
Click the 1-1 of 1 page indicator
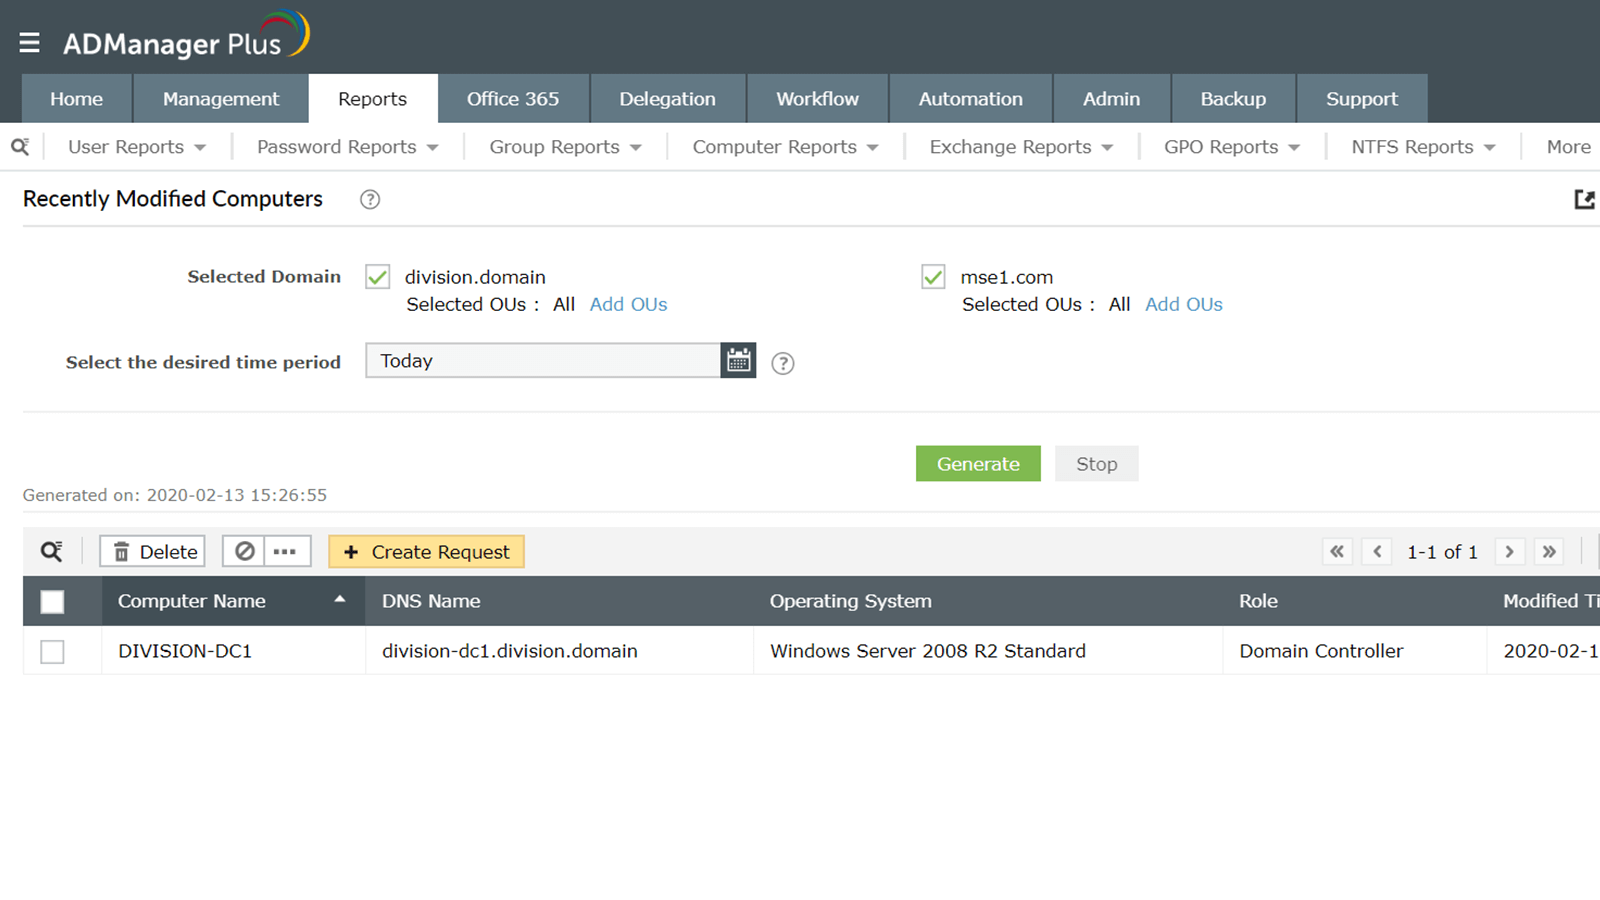pos(1442,551)
